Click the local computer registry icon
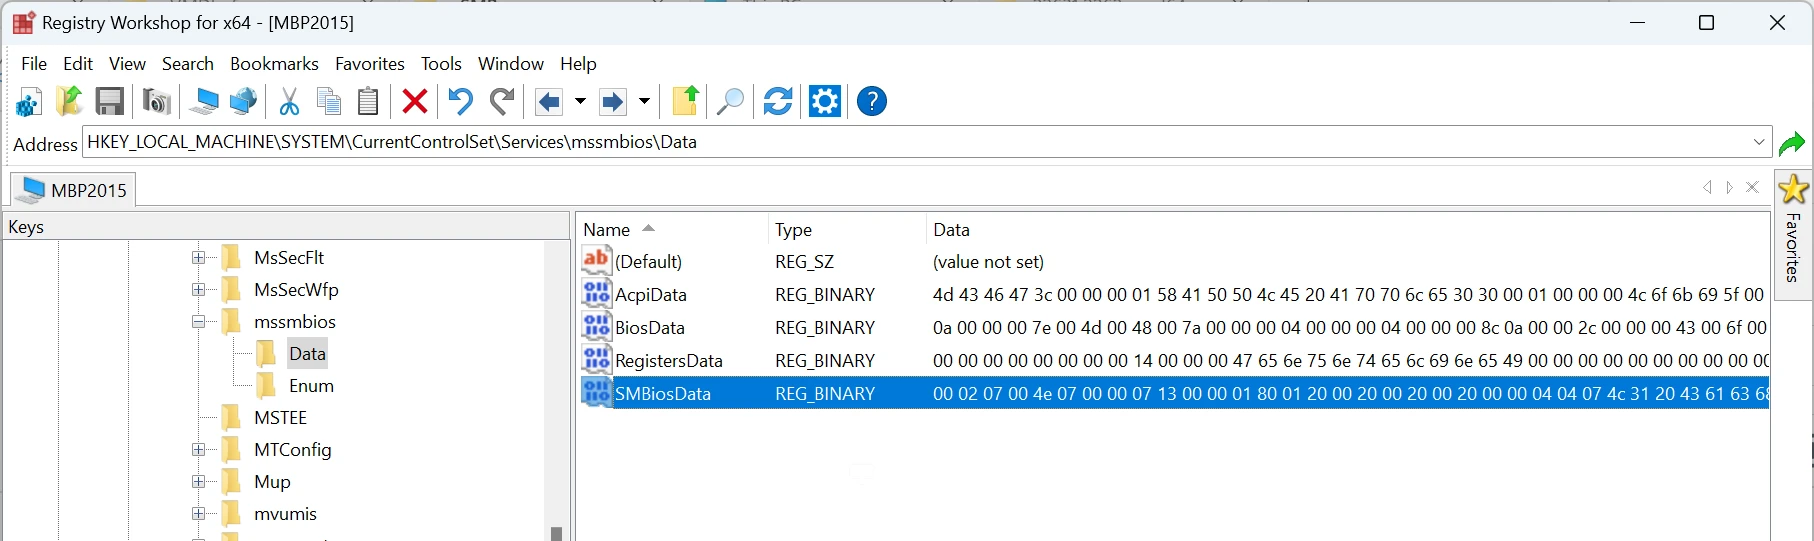1814x541 pixels. point(204,101)
